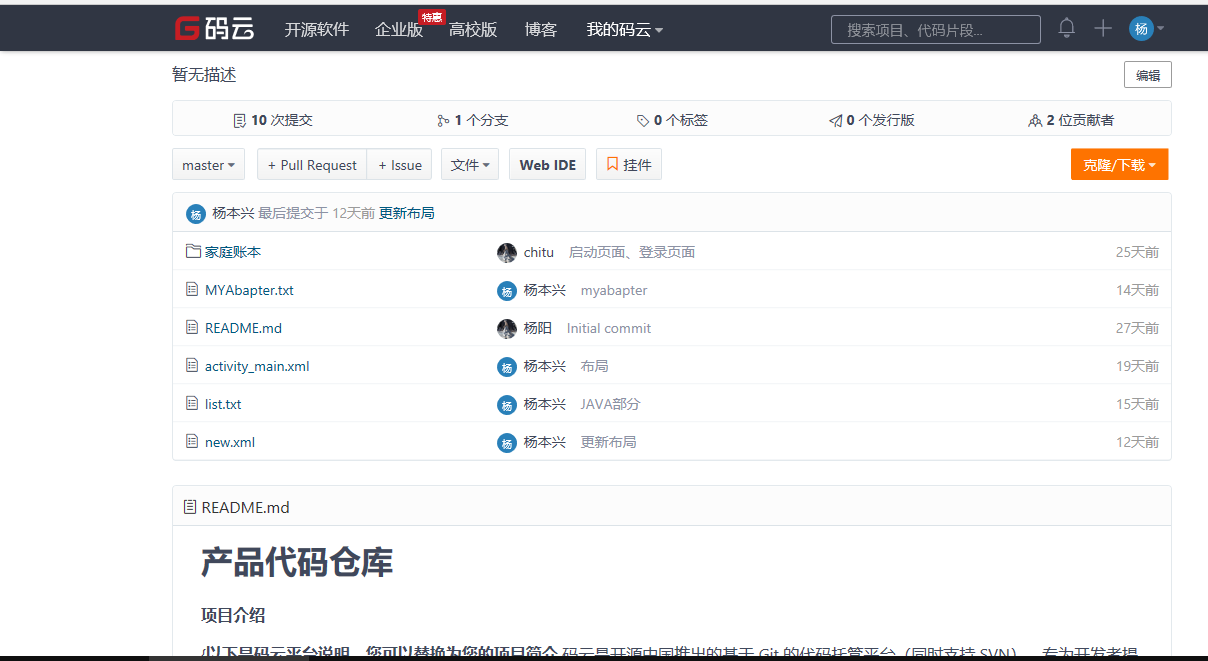1208x661 pixels.
Task: Click 杨阳's avatar in README.md row
Action: click(507, 328)
